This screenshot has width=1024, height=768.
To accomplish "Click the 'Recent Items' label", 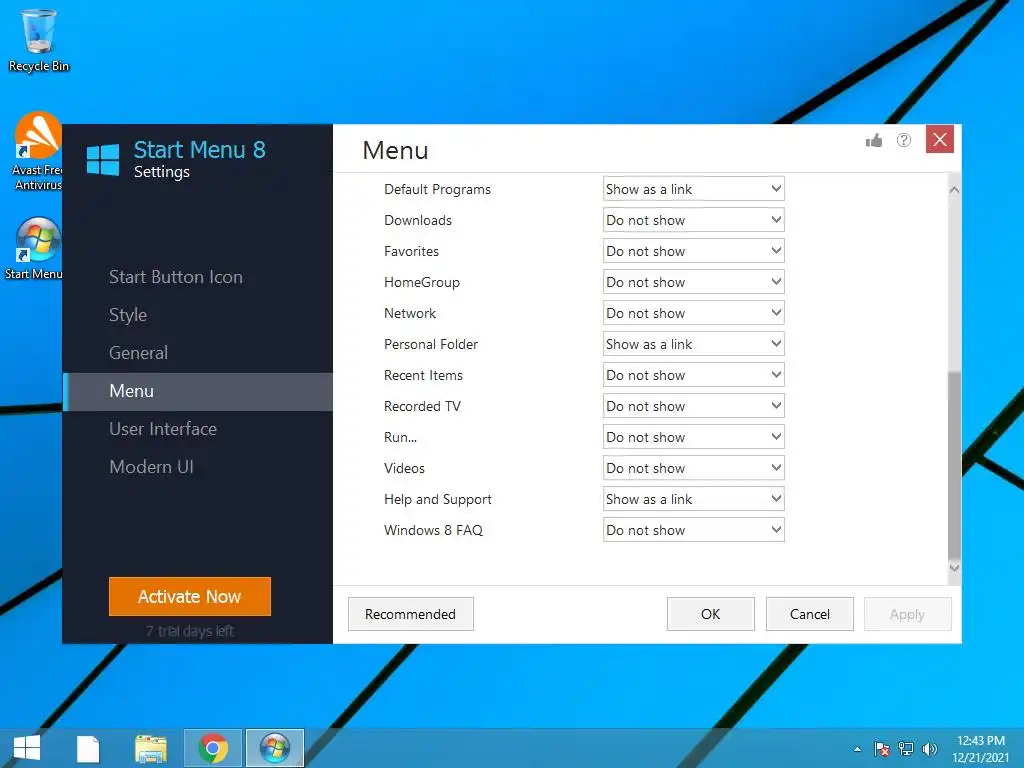I will tap(423, 376).
